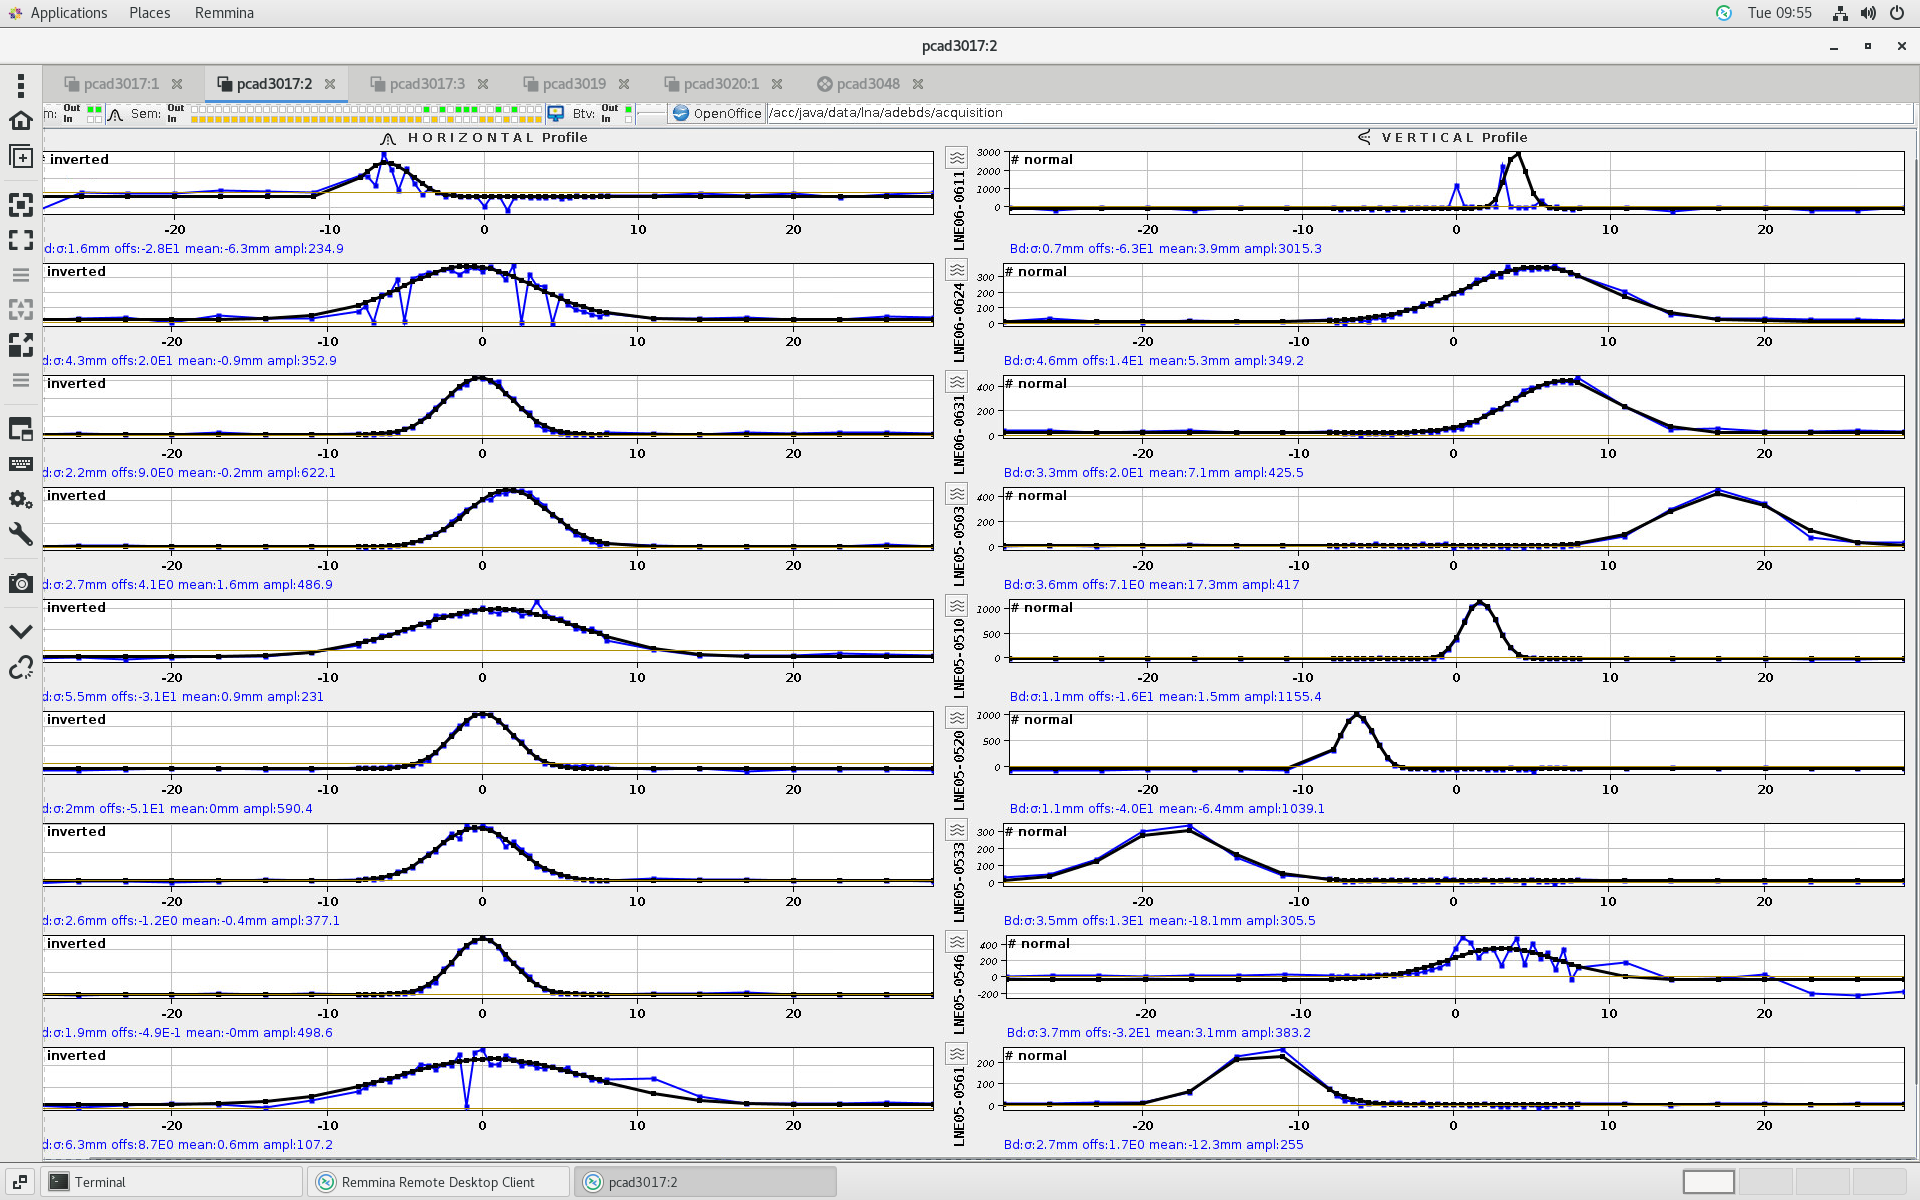
Task: Click the disconnect link icon in sidebar
Action: click(20, 667)
